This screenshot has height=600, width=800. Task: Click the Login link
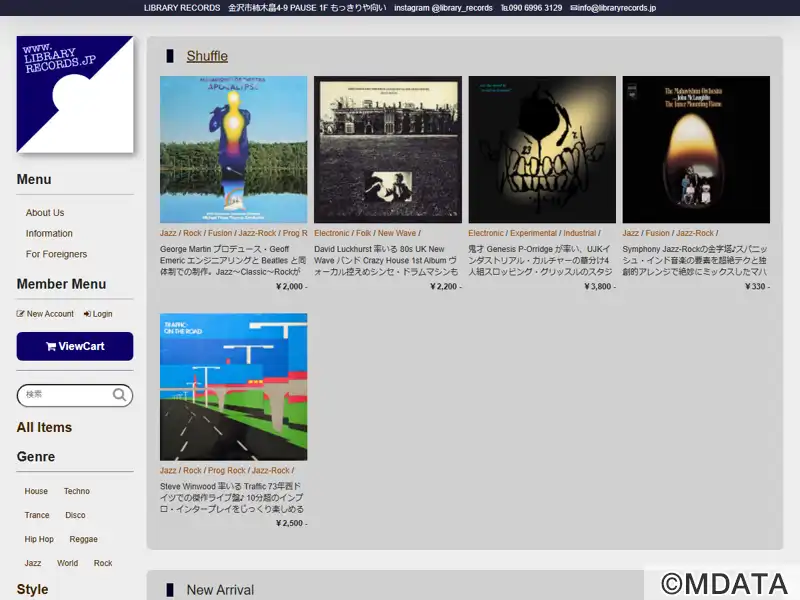point(98,314)
